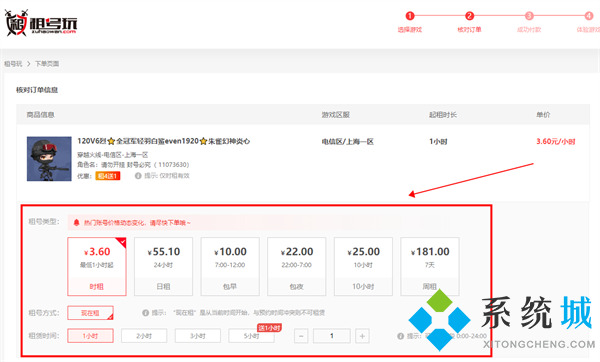Click the 送1小时 bonus badge
Screen dimensions: 600x362
pos(269,328)
